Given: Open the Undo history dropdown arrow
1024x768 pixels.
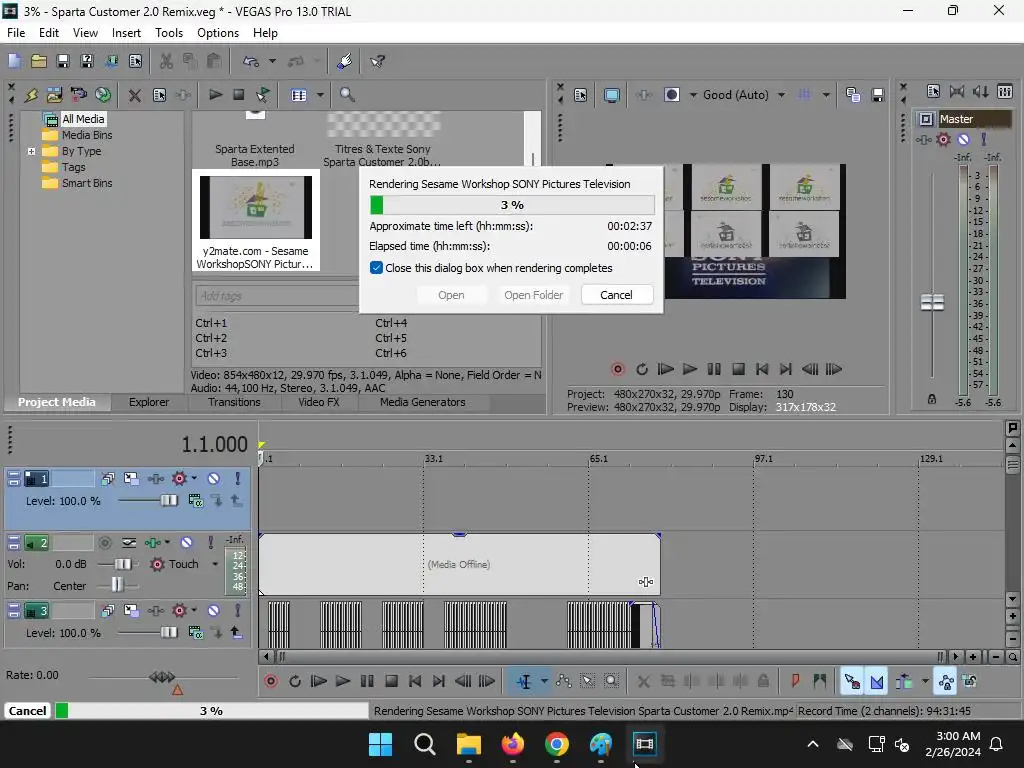Looking at the screenshot, I should point(272,61).
